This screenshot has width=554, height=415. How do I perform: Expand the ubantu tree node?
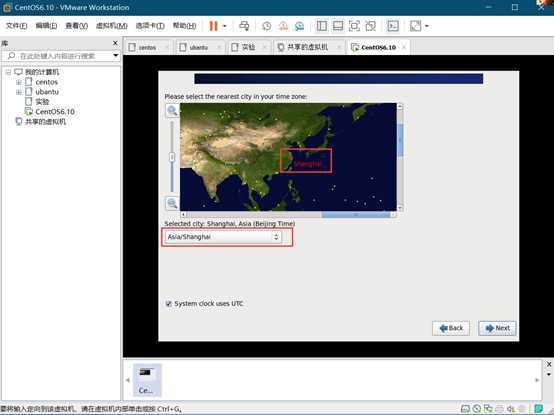19,92
